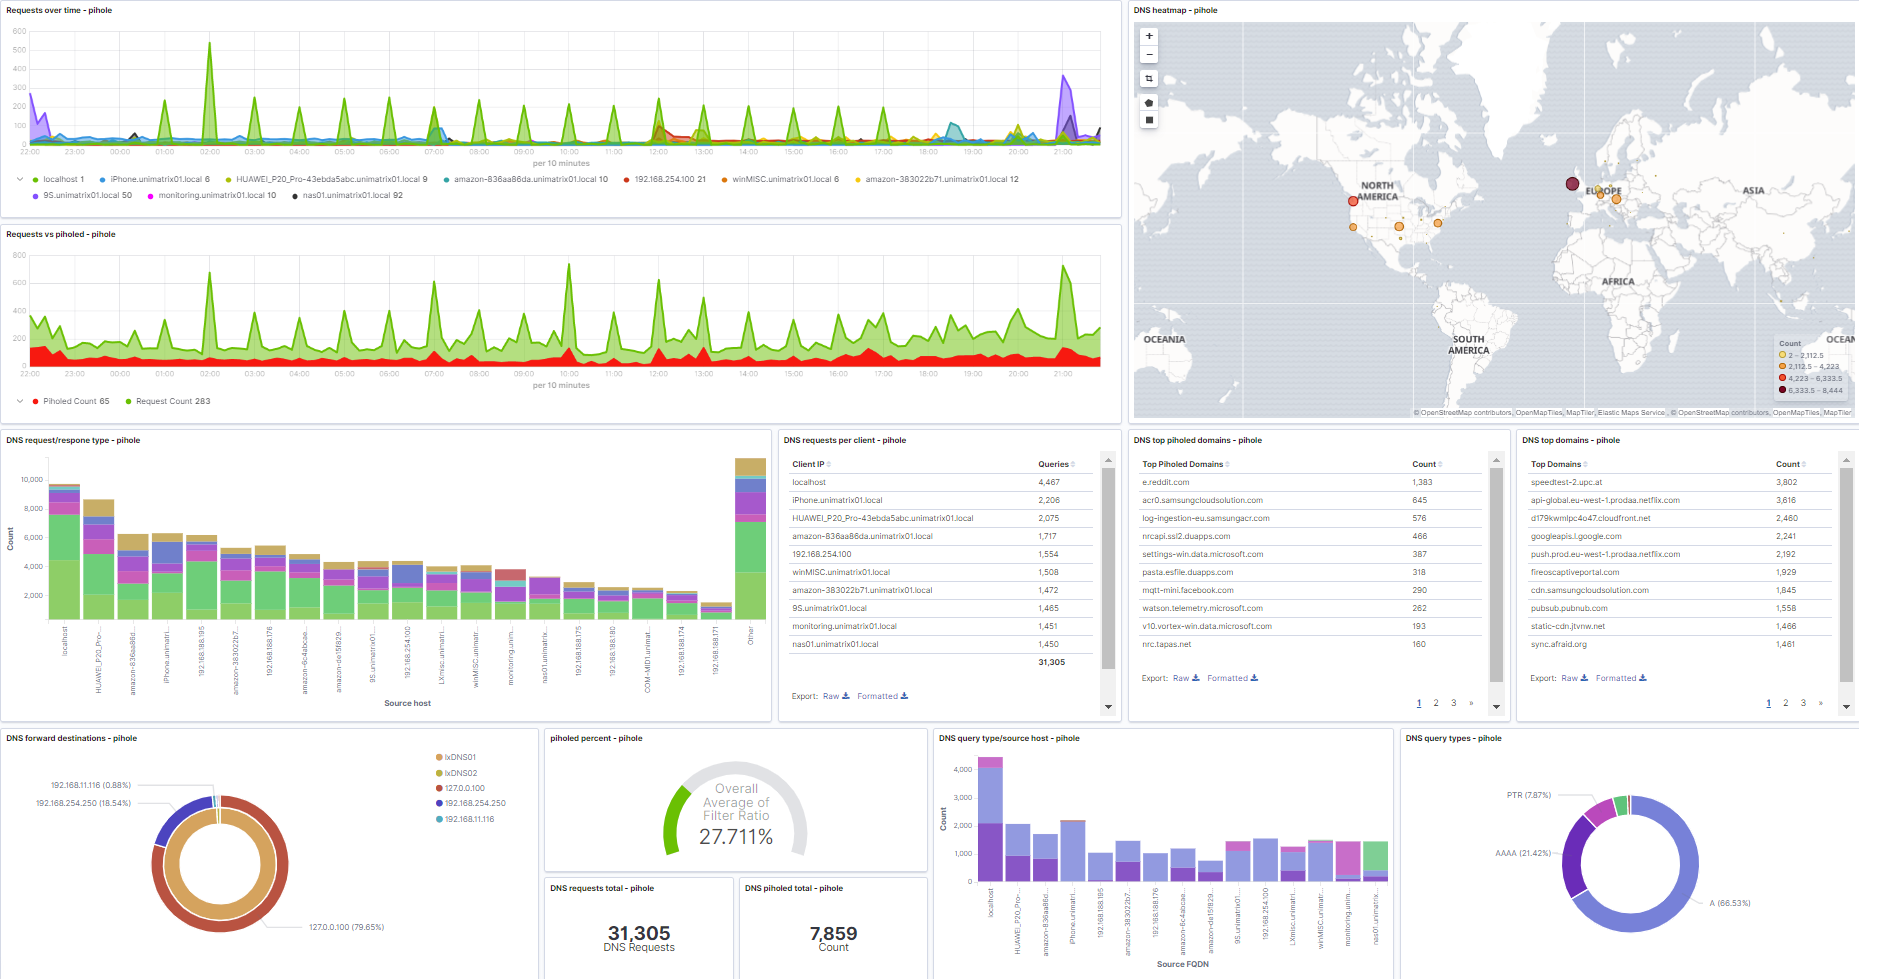
Task: Go to page 2 of top piholed domains
Action: 1436,703
